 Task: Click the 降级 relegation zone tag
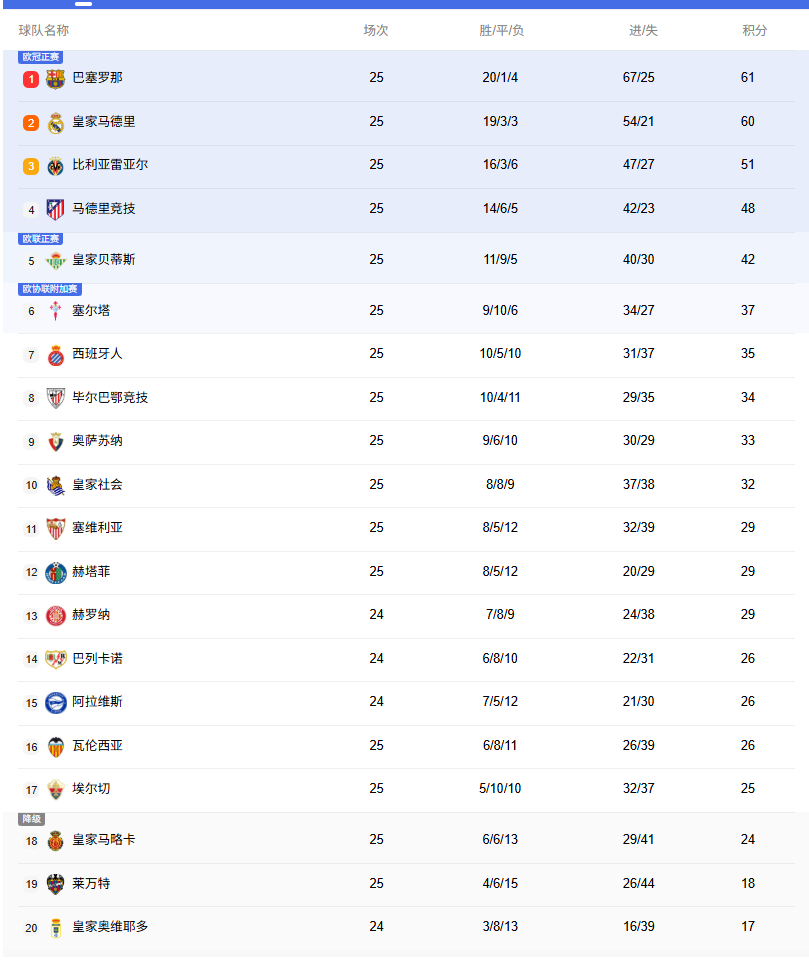tap(32, 819)
